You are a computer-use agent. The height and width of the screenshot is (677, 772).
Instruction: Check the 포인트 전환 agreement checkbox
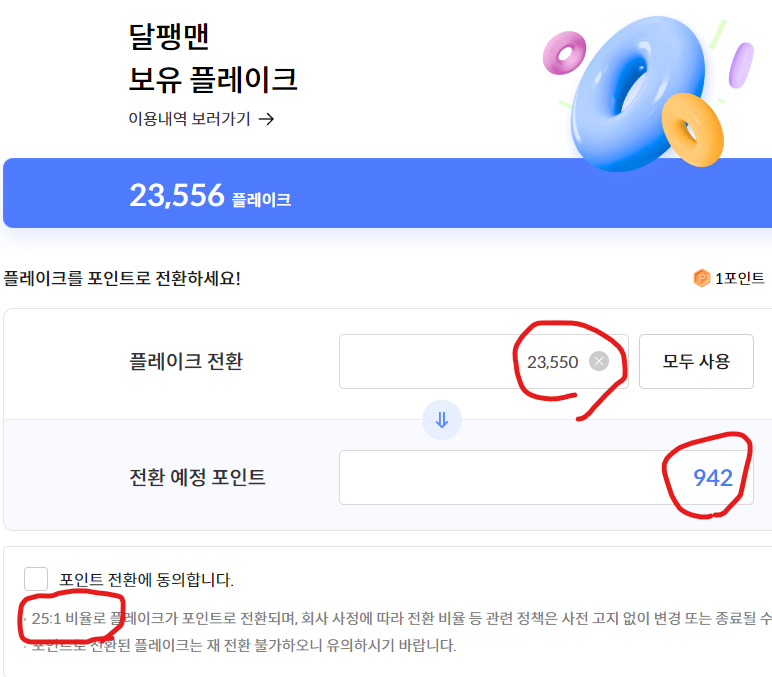pos(36,579)
